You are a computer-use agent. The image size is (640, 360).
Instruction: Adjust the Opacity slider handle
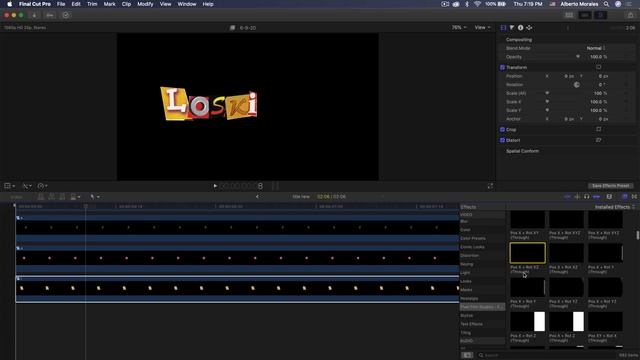click(578, 57)
